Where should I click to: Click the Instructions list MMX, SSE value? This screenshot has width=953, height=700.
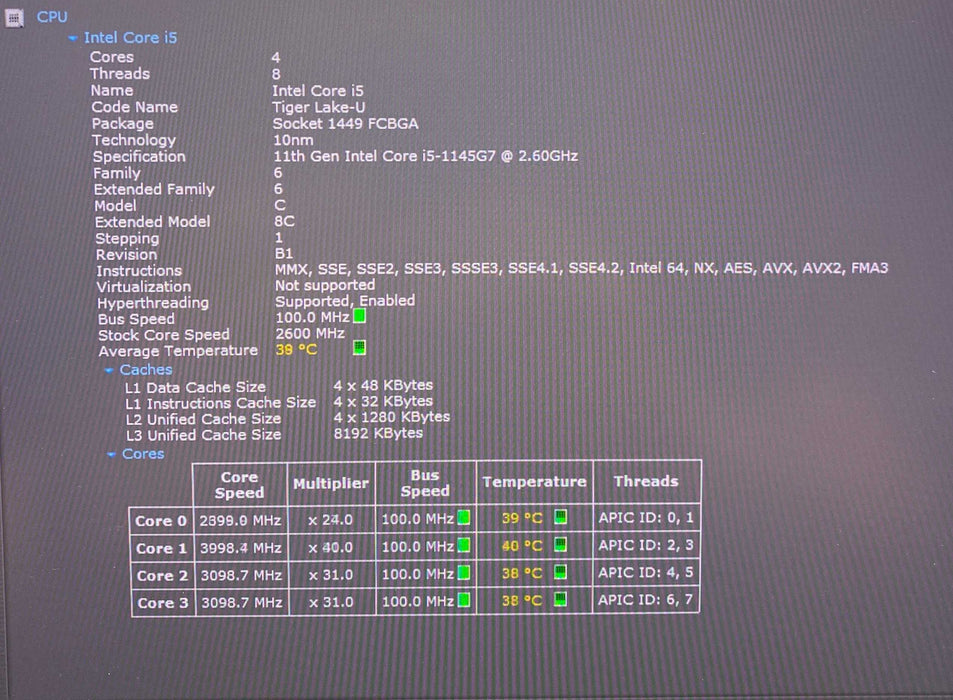582,268
